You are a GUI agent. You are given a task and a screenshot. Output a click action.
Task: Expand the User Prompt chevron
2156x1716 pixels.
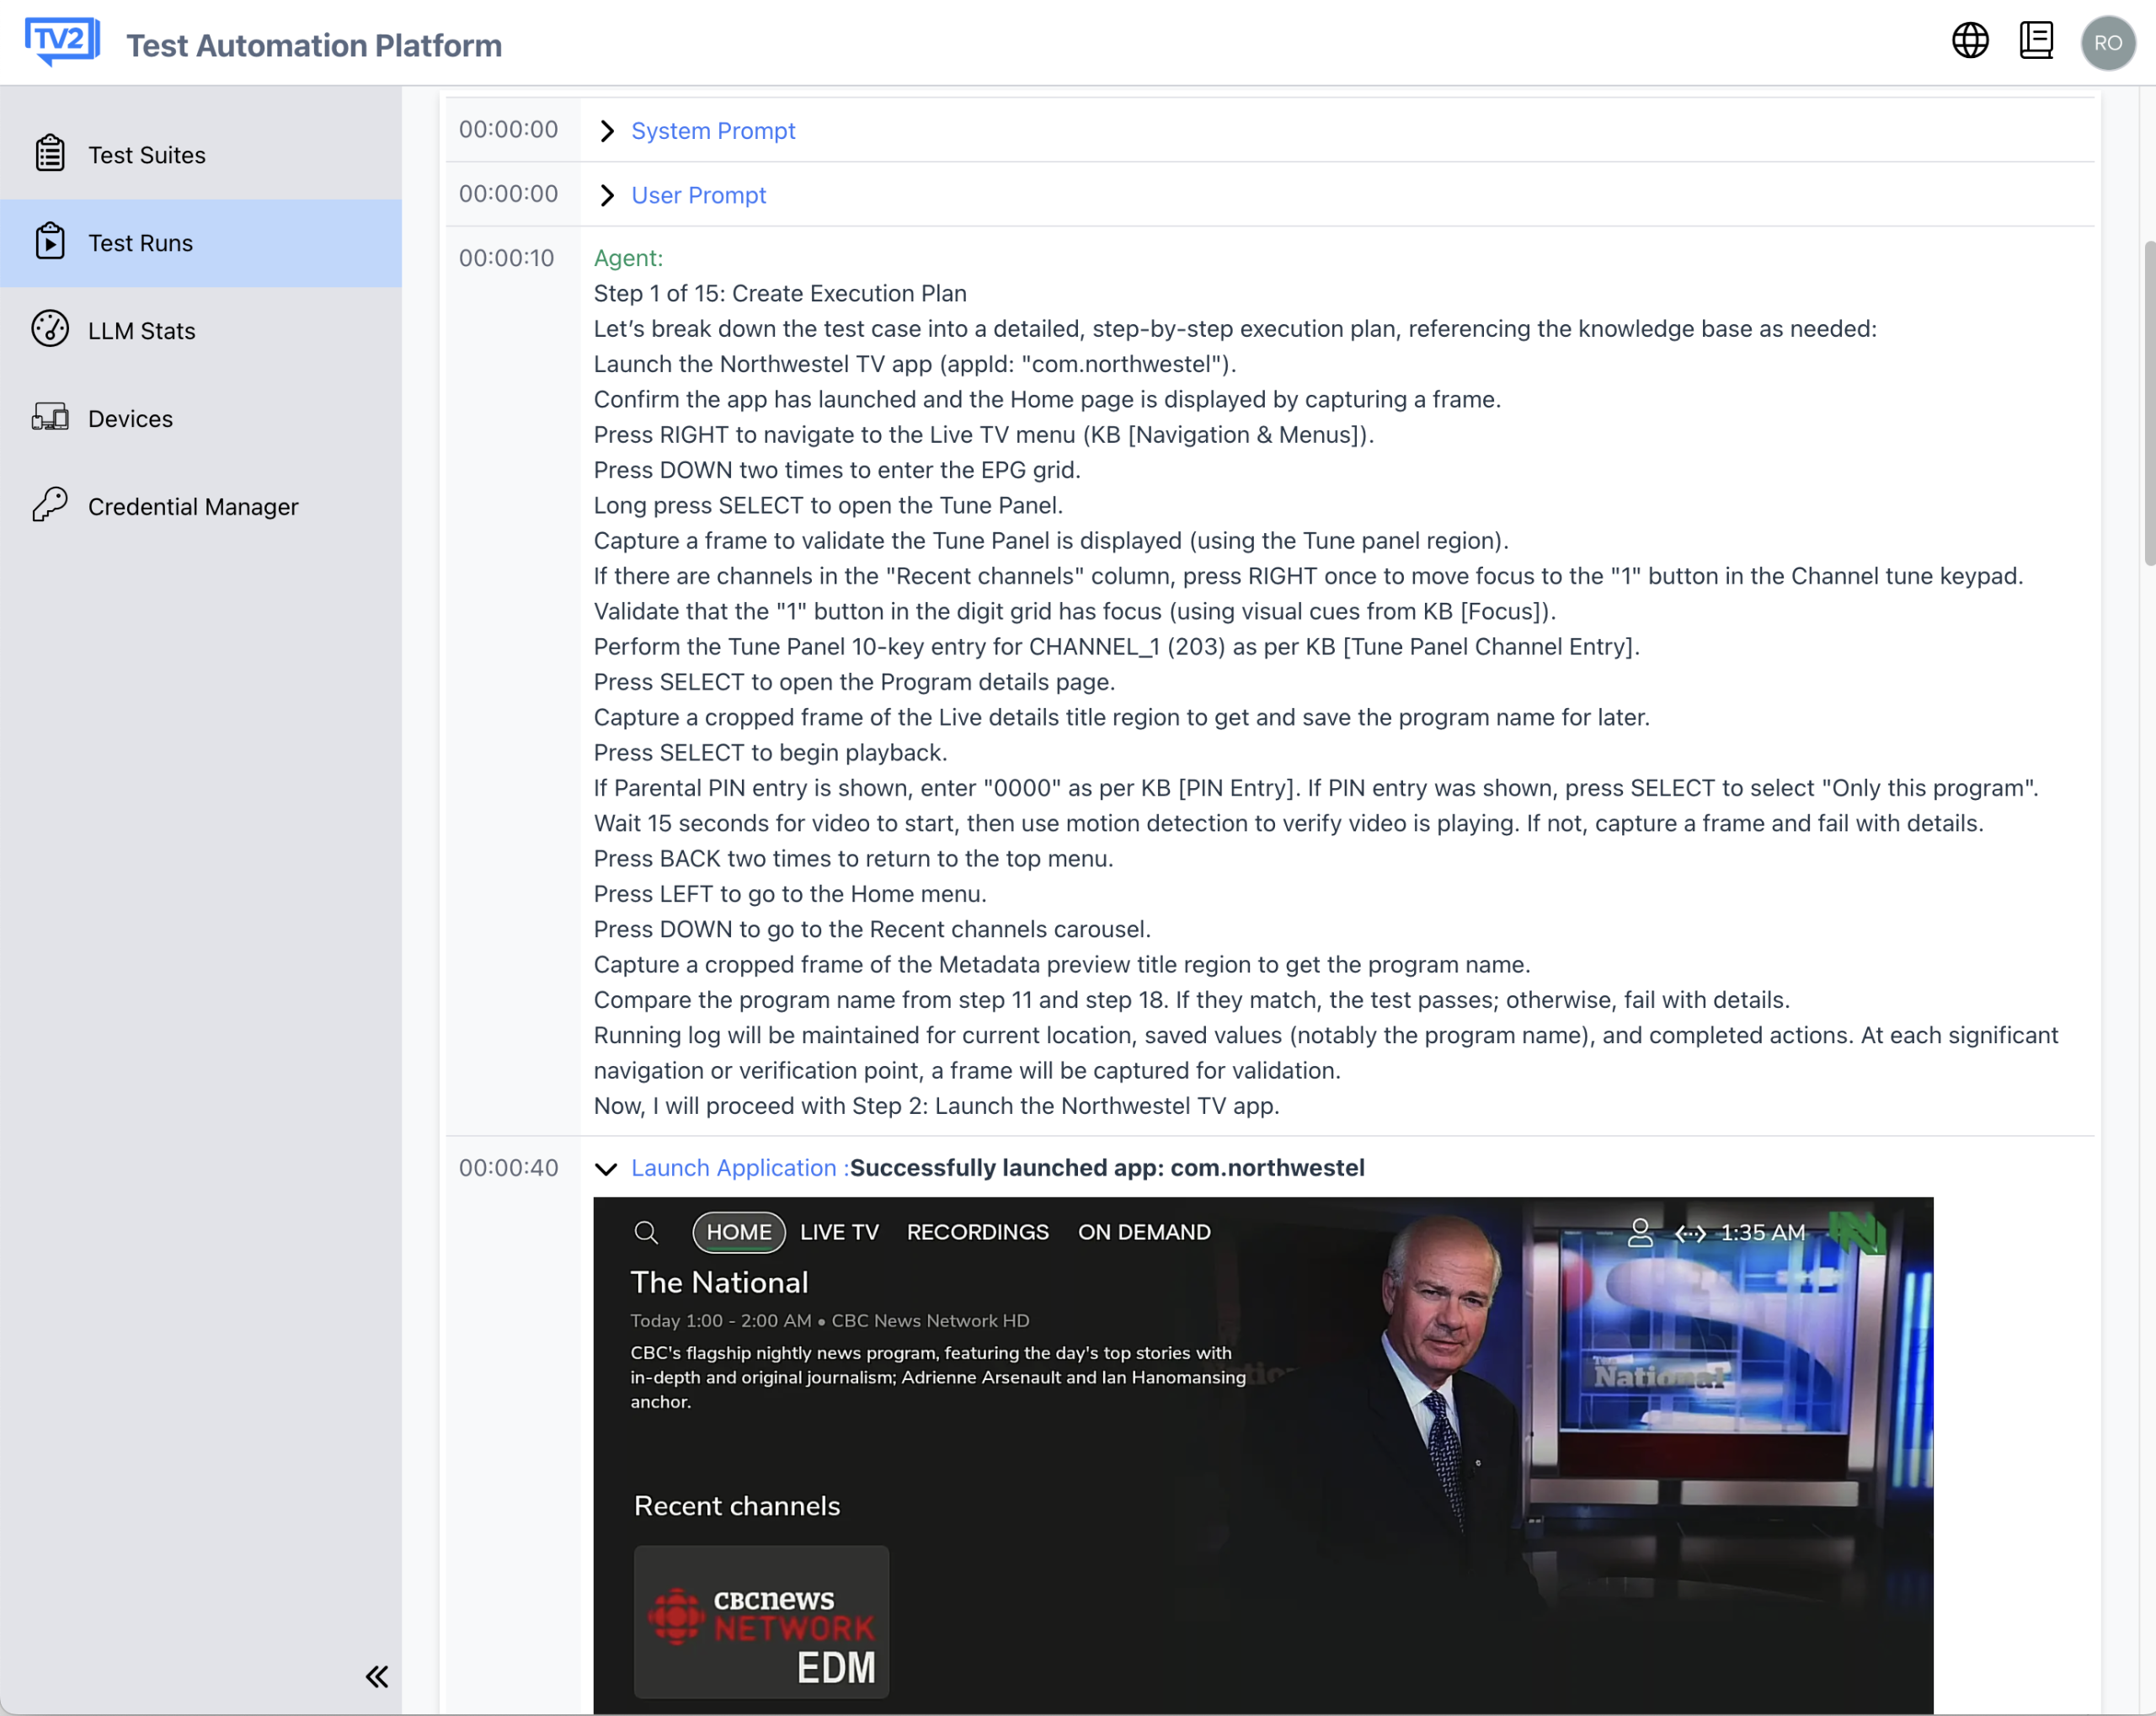coord(607,195)
